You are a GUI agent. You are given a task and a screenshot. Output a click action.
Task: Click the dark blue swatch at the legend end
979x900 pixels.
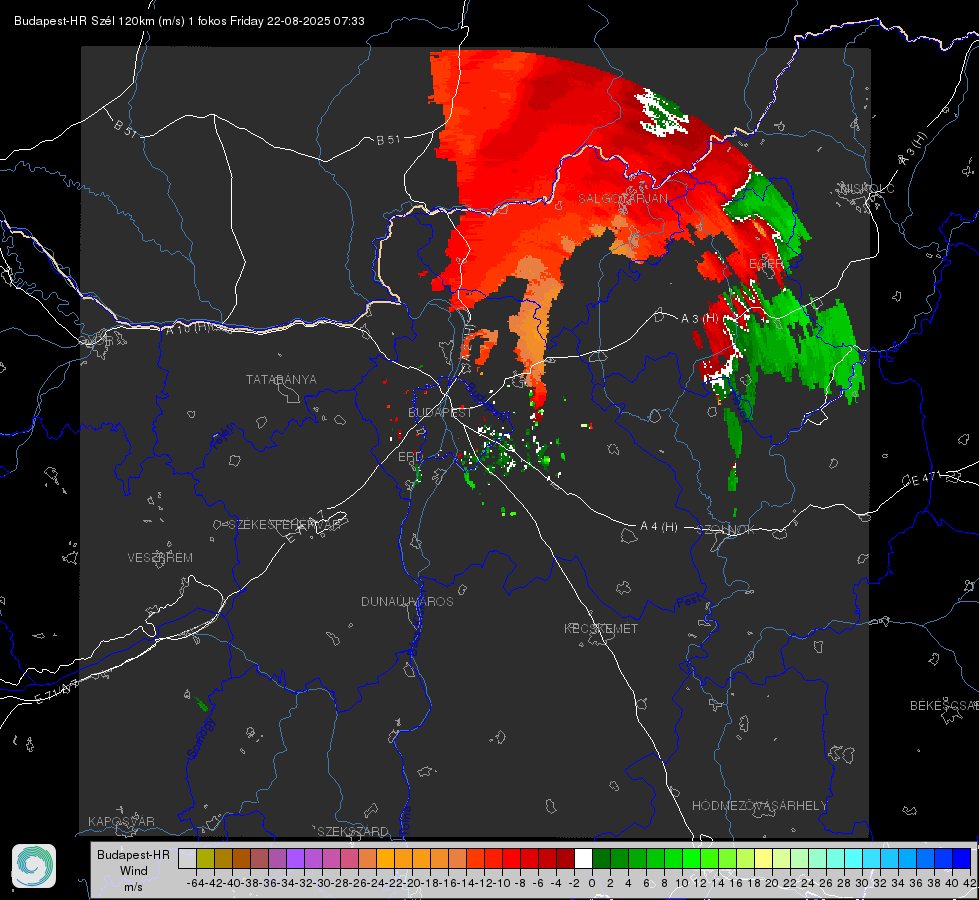point(962,858)
